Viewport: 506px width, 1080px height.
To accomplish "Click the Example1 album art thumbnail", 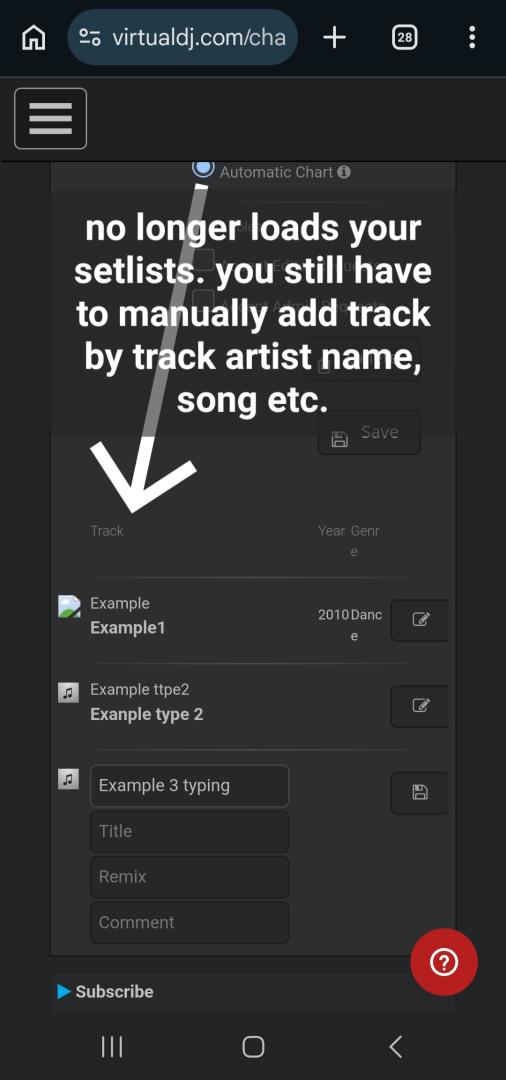I will (69, 606).
